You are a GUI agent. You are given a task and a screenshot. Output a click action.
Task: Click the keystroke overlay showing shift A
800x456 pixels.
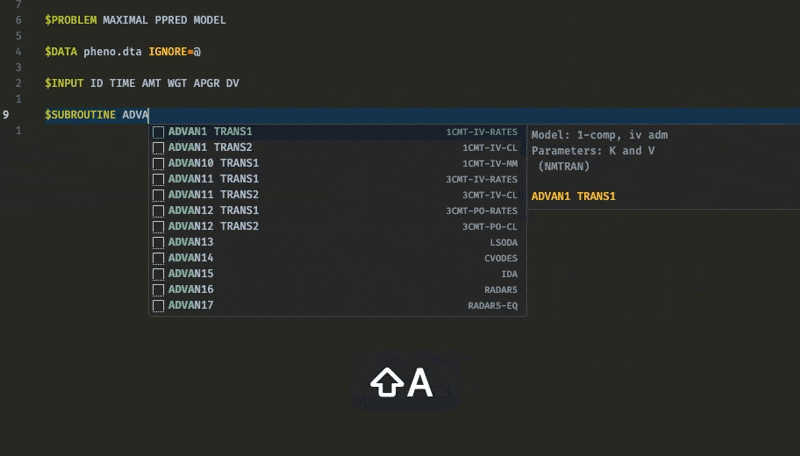click(402, 382)
